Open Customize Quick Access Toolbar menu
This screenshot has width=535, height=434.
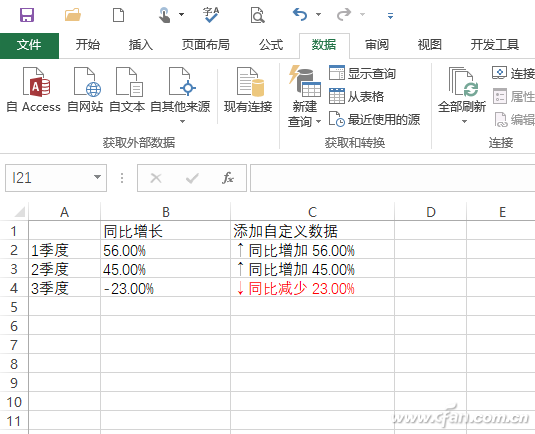click(x=390, y=15)
